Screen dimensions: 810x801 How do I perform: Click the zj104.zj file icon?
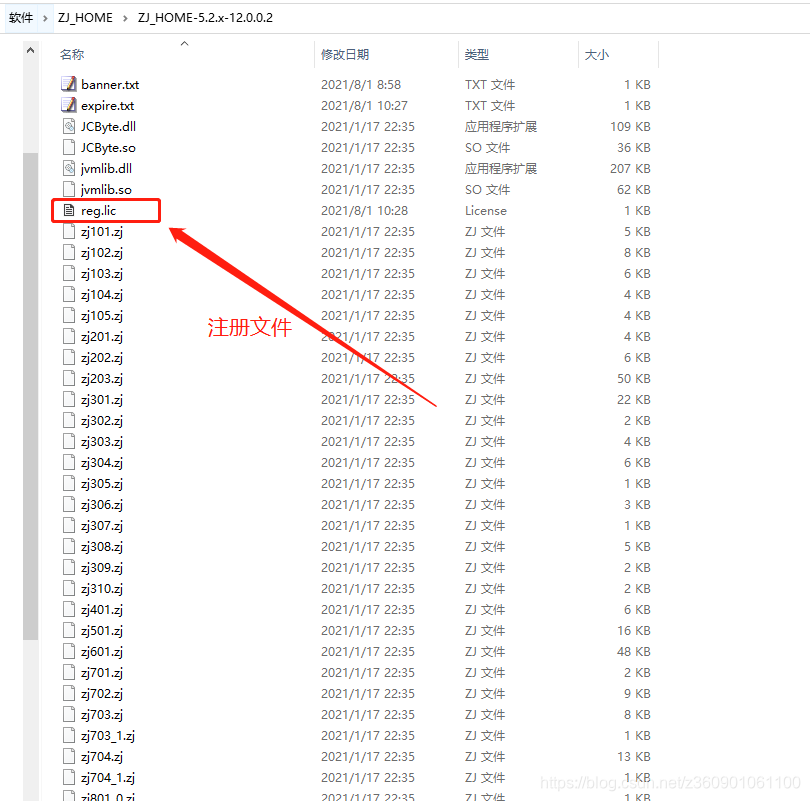[x=69, y=294]
